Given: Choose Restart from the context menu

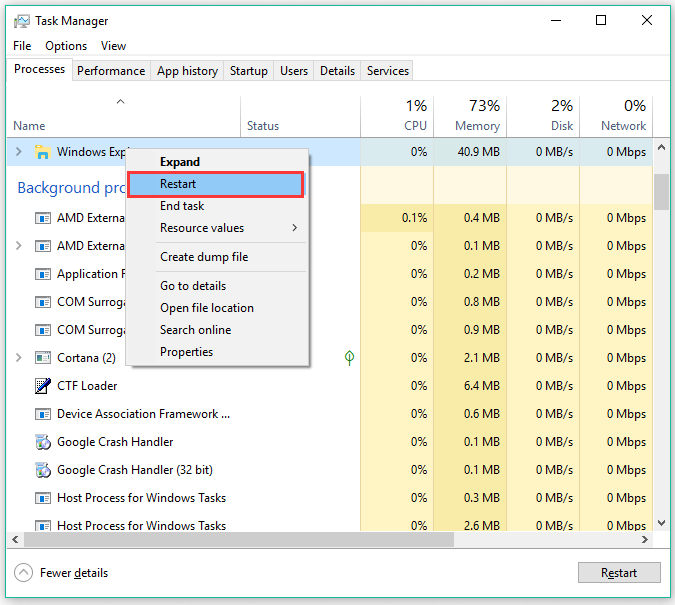Looking at the screenshot, I should (216, 184).
